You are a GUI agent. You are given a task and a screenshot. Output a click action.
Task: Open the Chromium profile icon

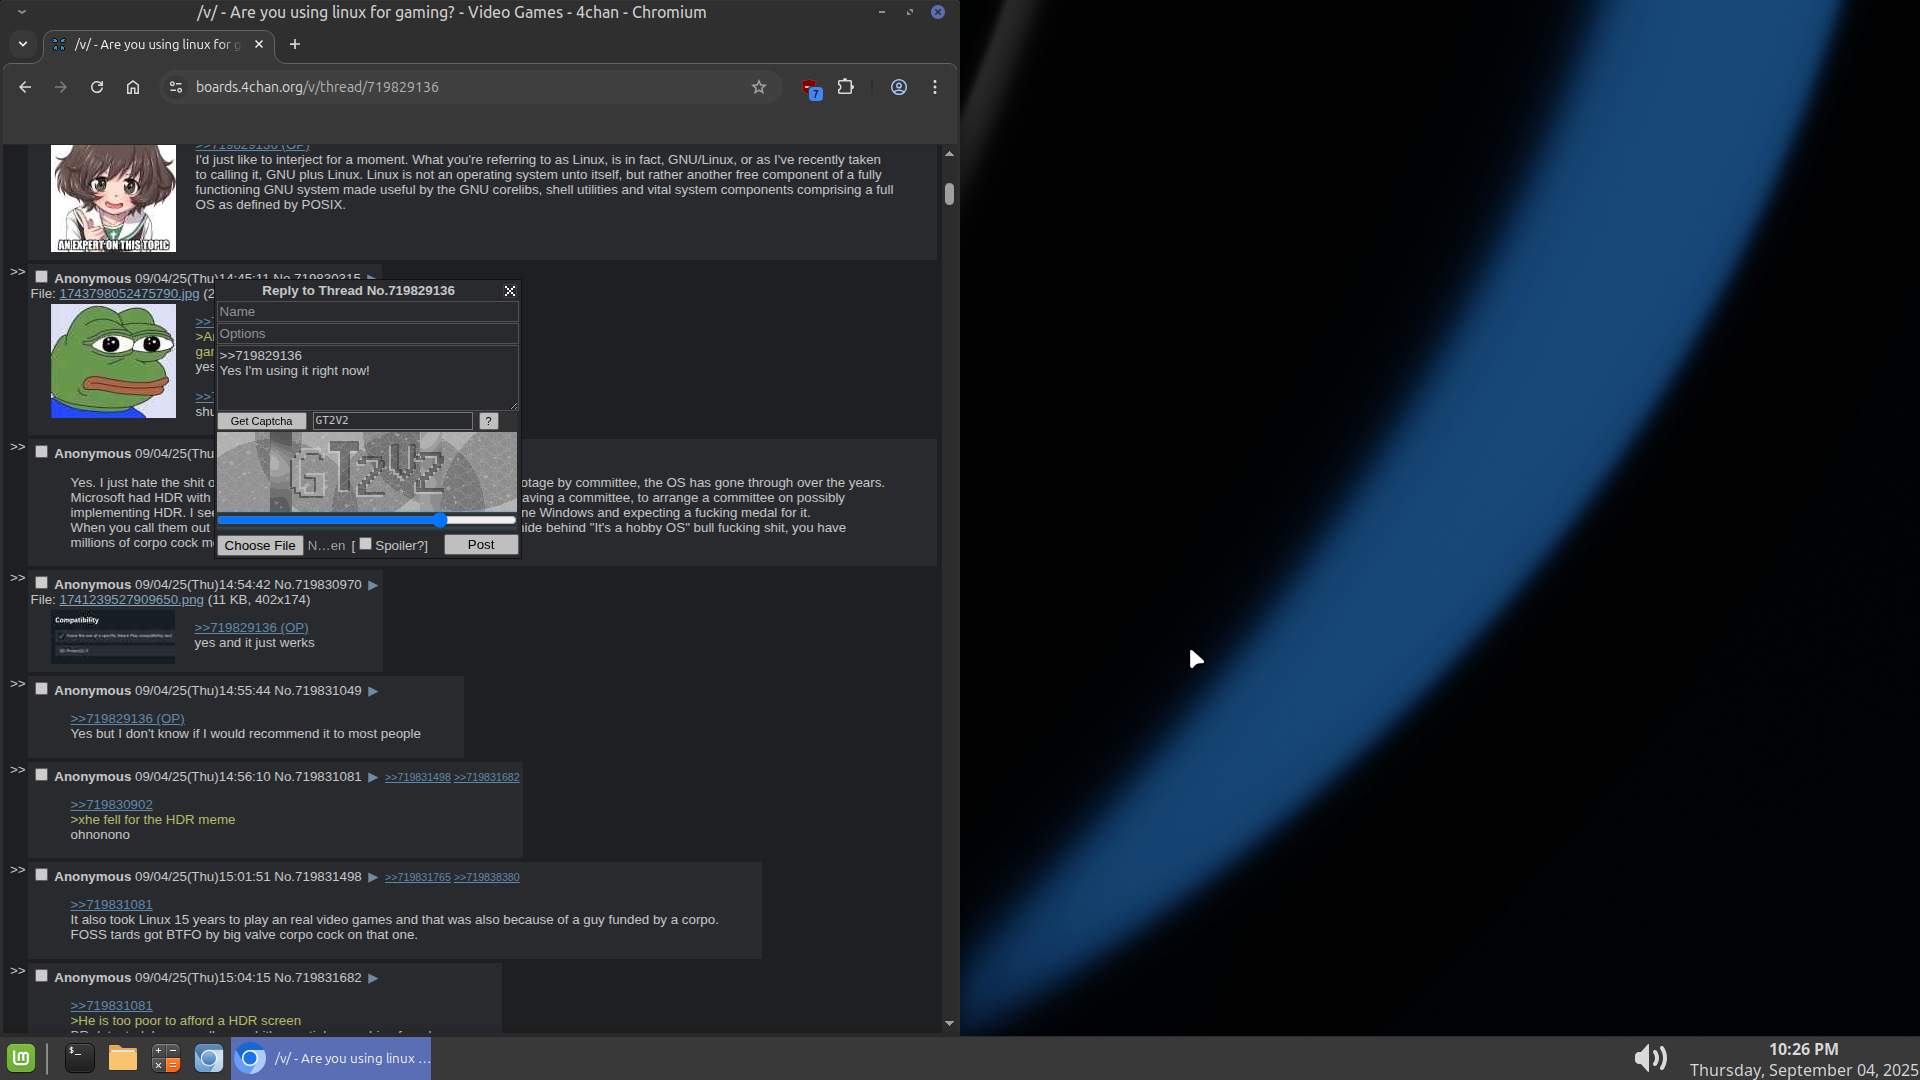(x=899, y=87)
